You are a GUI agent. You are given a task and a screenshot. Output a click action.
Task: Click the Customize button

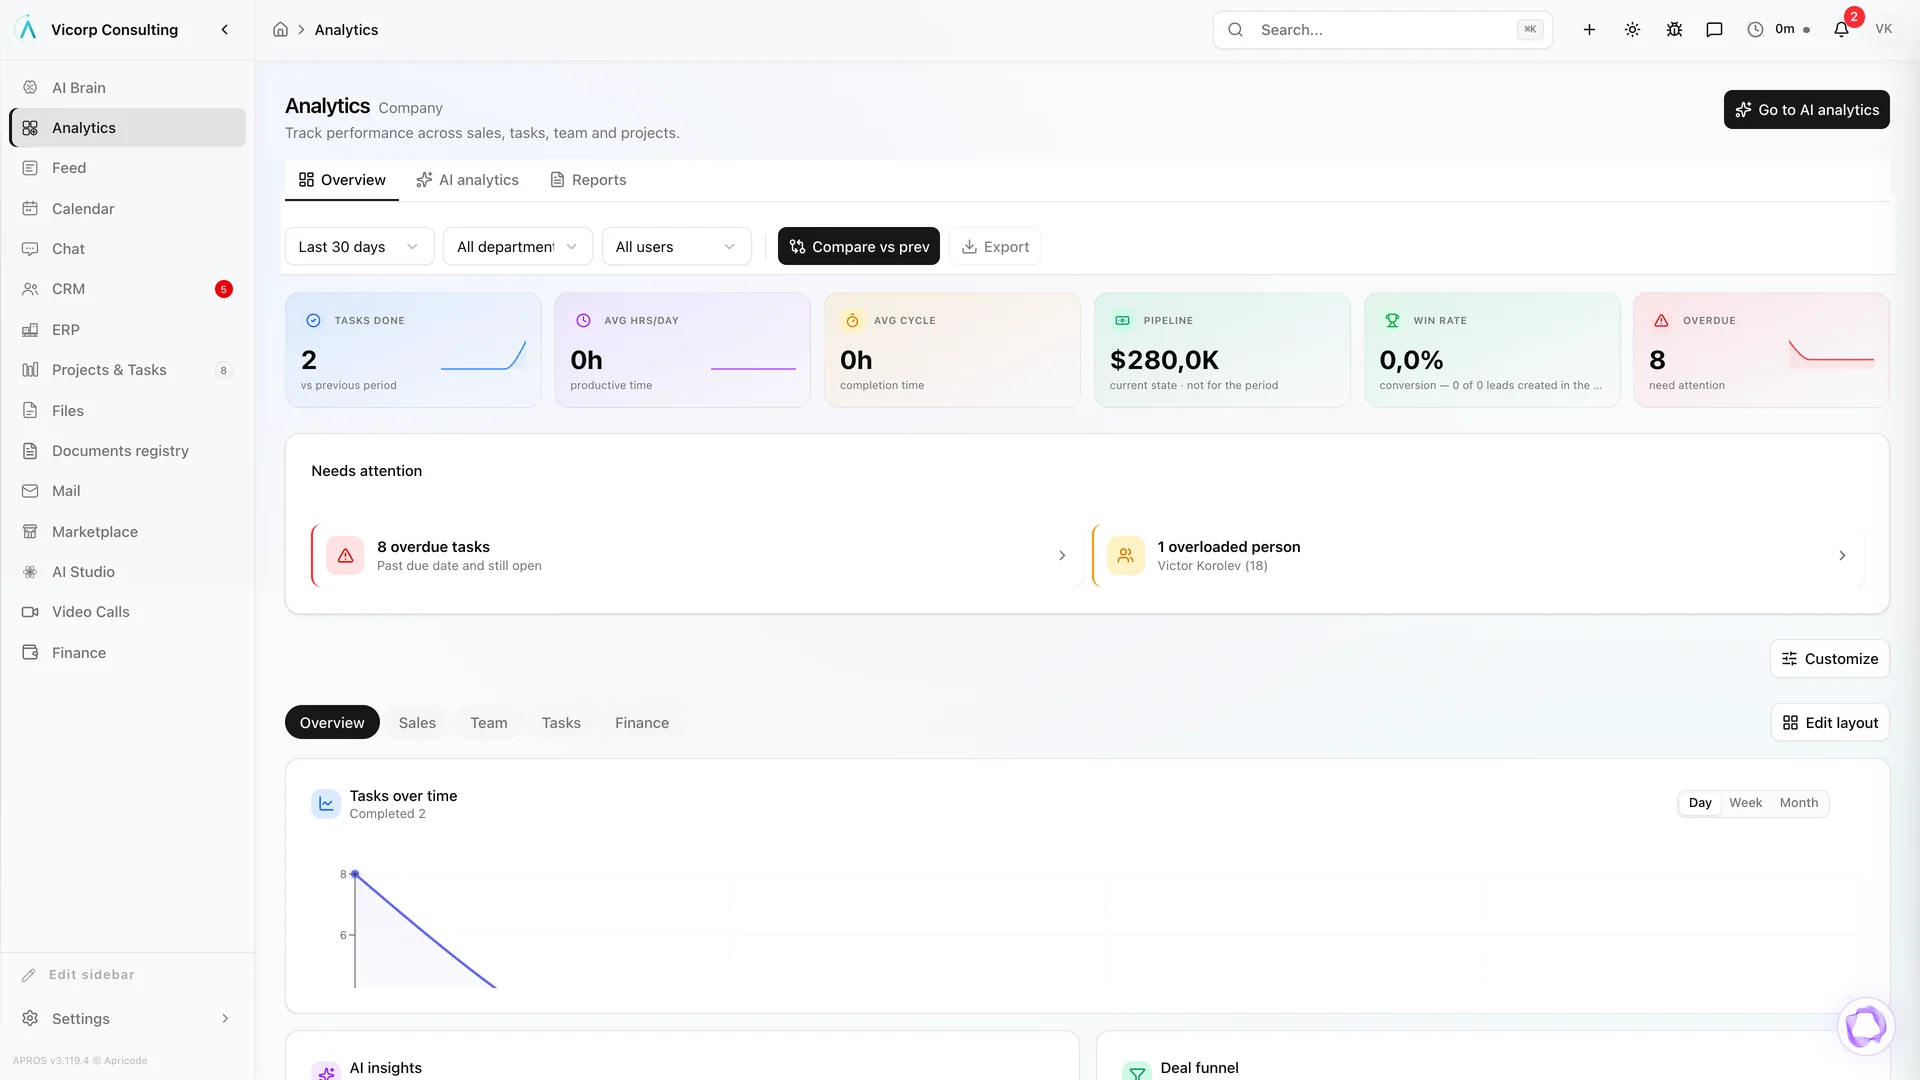1829,658
